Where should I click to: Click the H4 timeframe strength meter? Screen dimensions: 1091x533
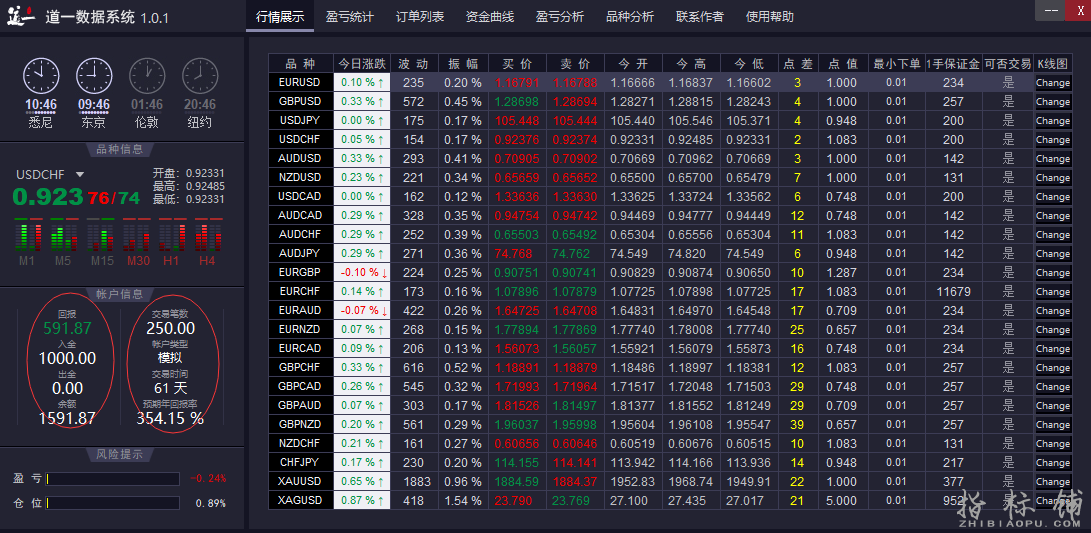coord(208,236)
